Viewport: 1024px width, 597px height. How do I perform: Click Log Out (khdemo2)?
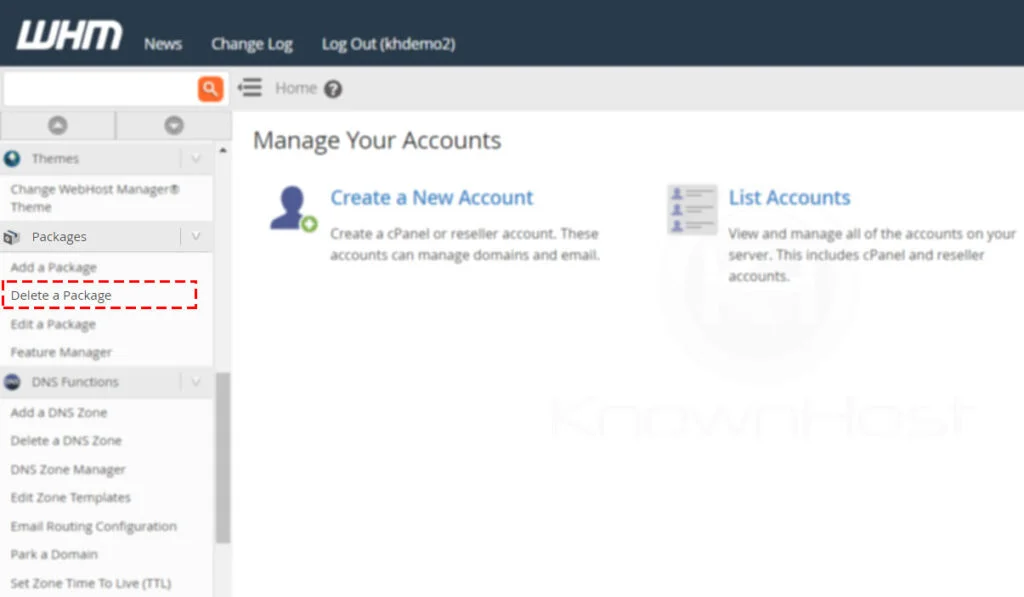pyautogui.click(x=388, y=44)
